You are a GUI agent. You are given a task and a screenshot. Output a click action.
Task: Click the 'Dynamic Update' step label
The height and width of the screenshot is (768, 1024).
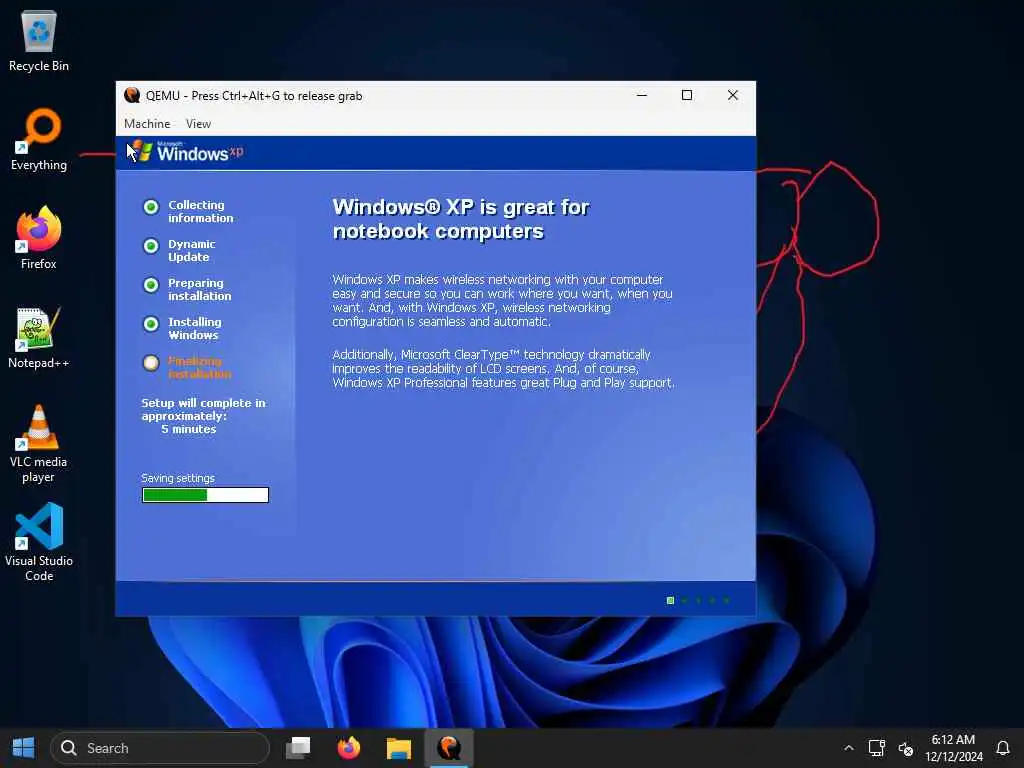pyautogui.click(x=191, y=251)
